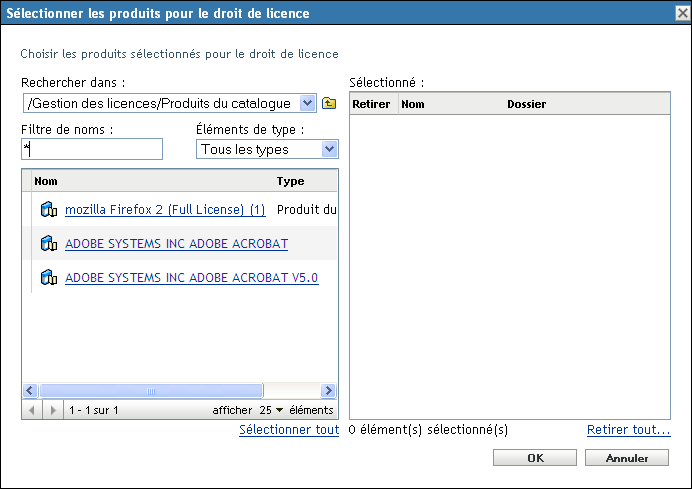Viewport: 692px width, 489px height.
Task: Click the horizontal scrollbar thumb in the list
Action: [150, 391]
